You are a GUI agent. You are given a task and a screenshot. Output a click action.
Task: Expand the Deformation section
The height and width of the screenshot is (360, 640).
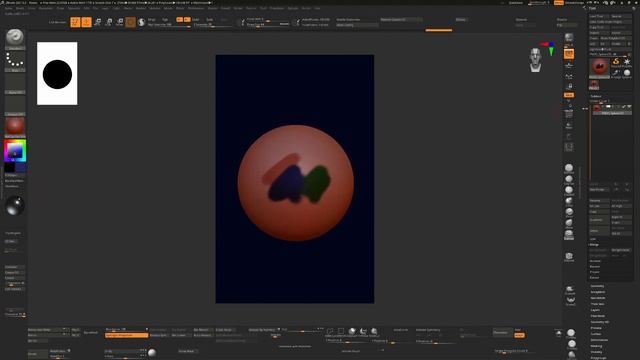(x=599, y=340)
